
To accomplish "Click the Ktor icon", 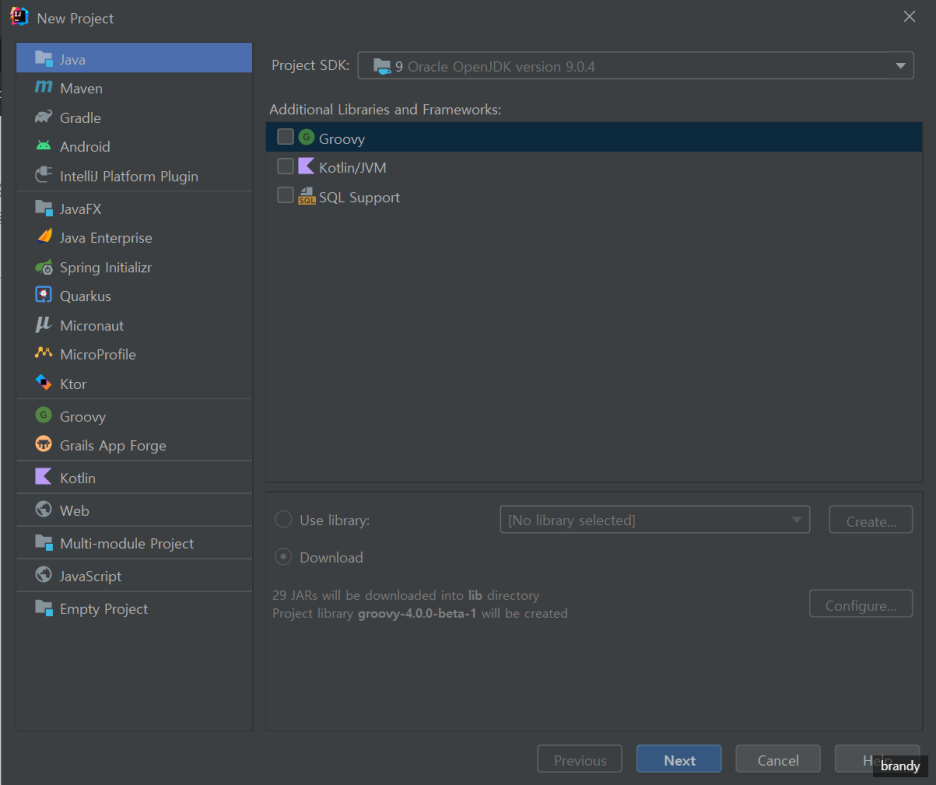I will pos(44,382).
